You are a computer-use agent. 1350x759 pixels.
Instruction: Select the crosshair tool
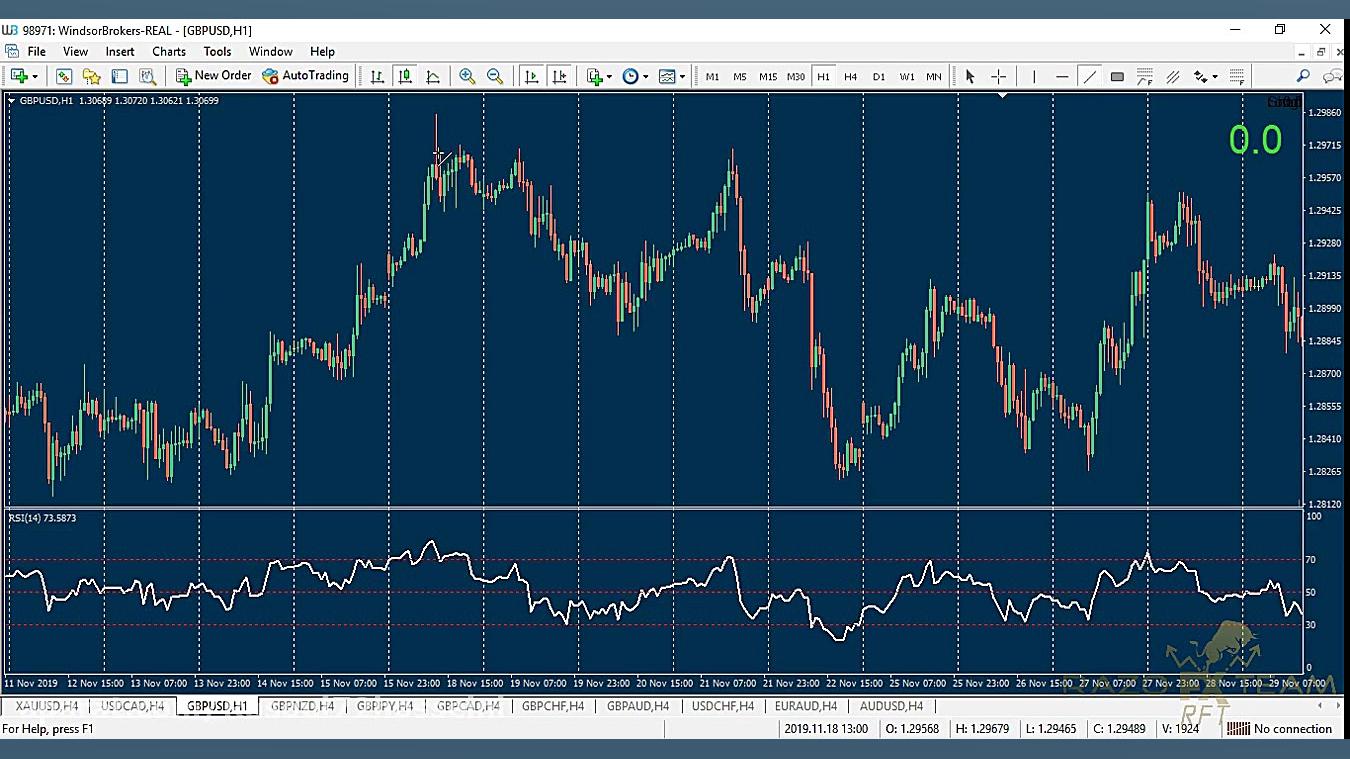998,76
